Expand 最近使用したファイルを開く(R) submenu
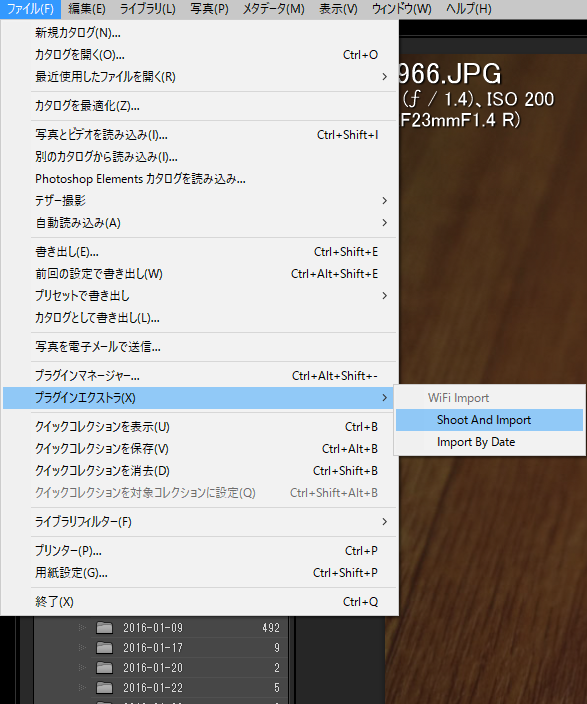The image size is (587, 704). click(199, 77)
